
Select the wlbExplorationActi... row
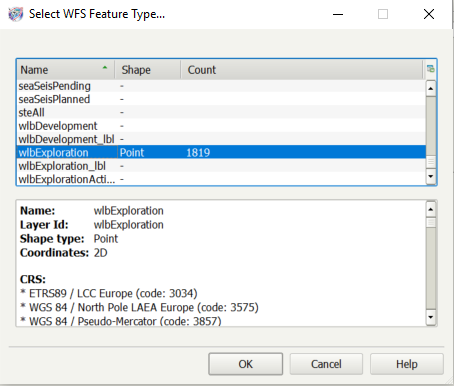[221, 179]
